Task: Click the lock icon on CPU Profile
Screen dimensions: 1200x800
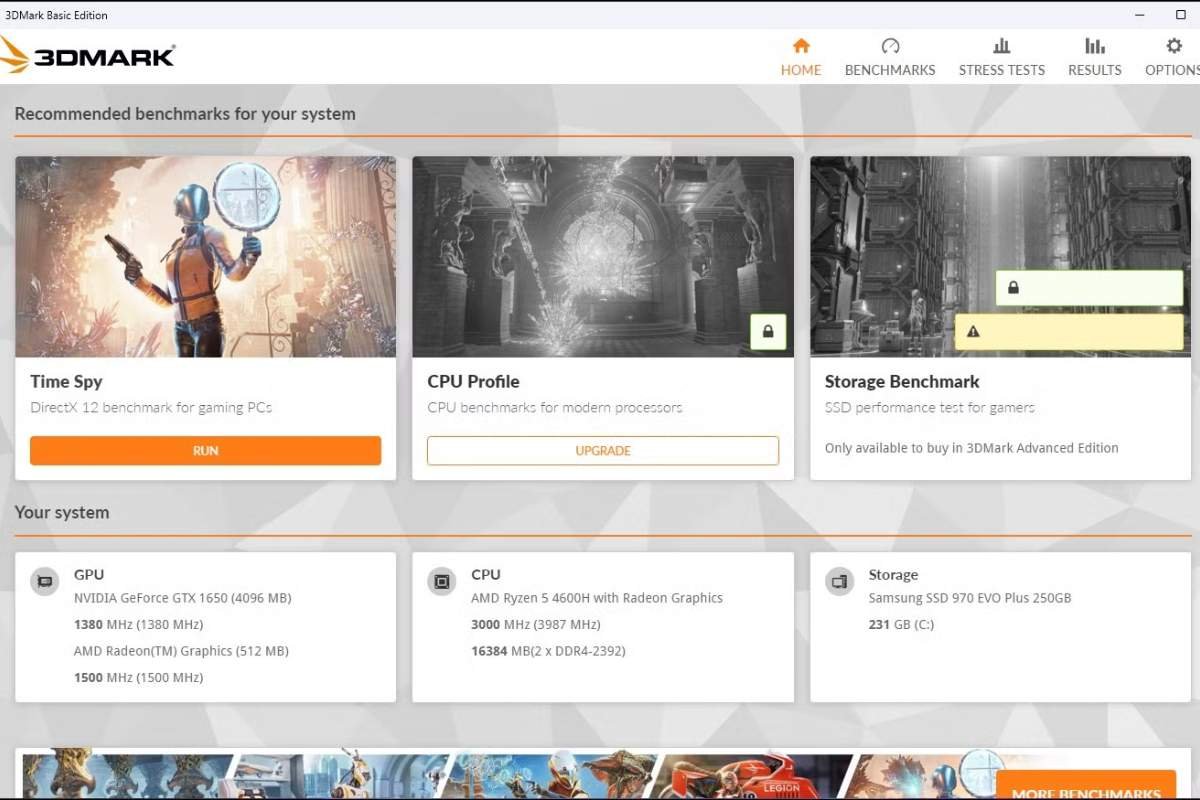Action: 768,332
